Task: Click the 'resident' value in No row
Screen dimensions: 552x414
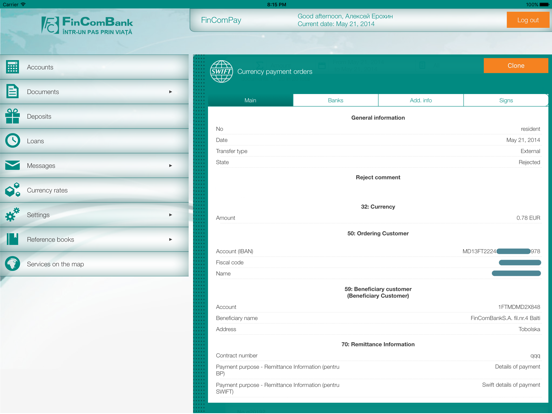Action: 530,129
